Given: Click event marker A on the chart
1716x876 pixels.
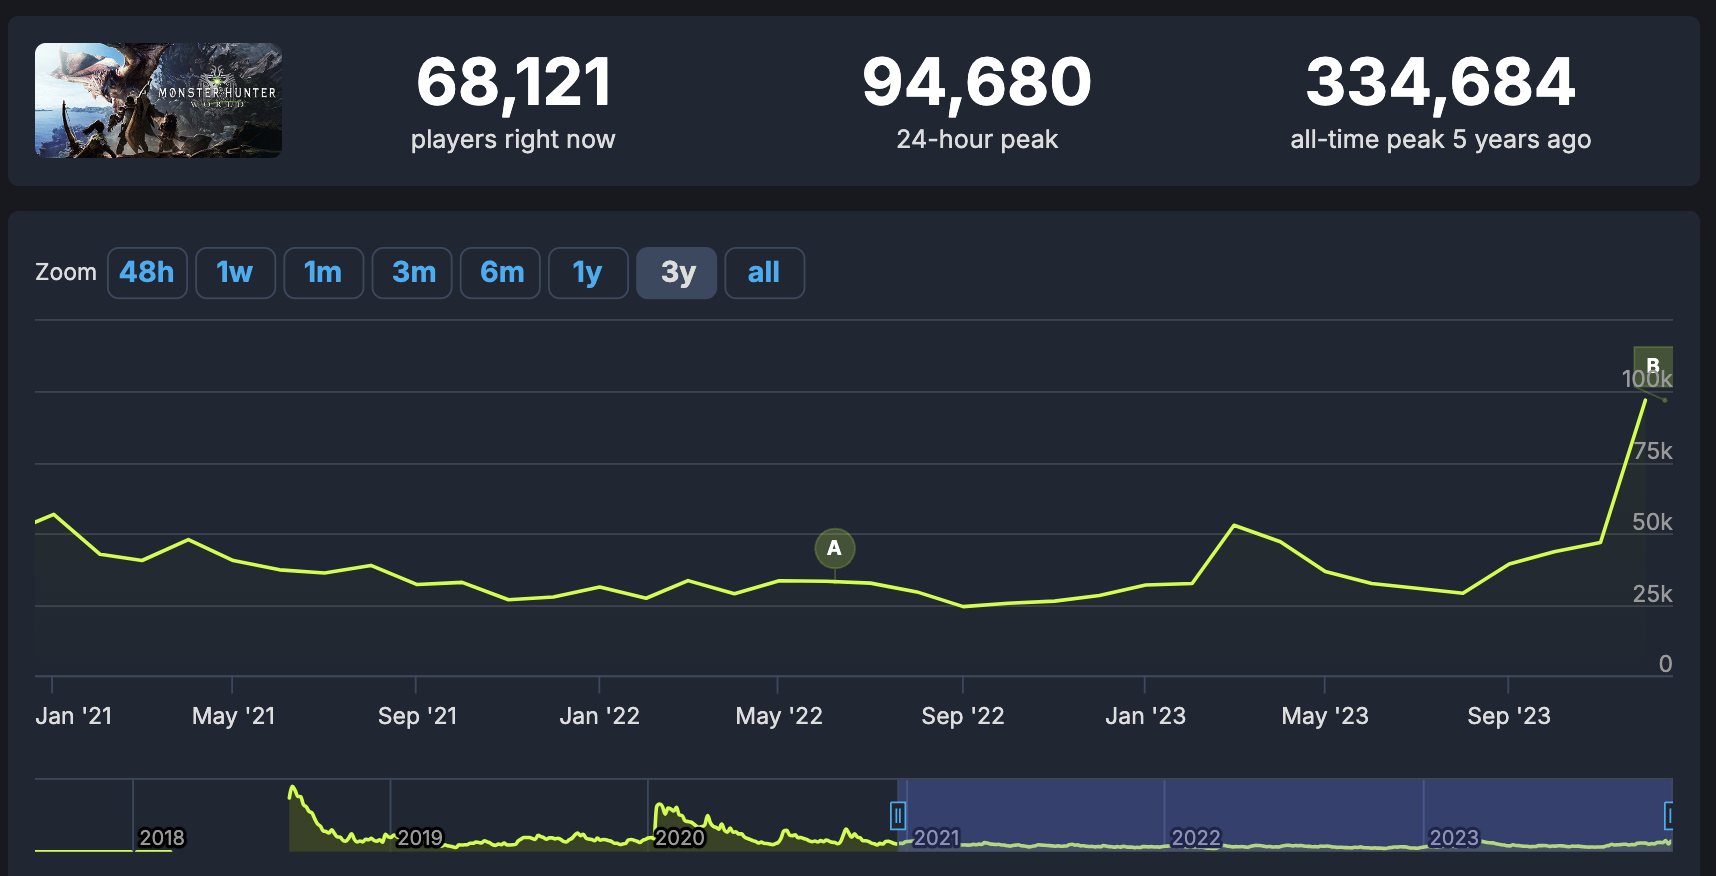Looking at the screenshot, I should pyautogui.click(x=835, y=548).
